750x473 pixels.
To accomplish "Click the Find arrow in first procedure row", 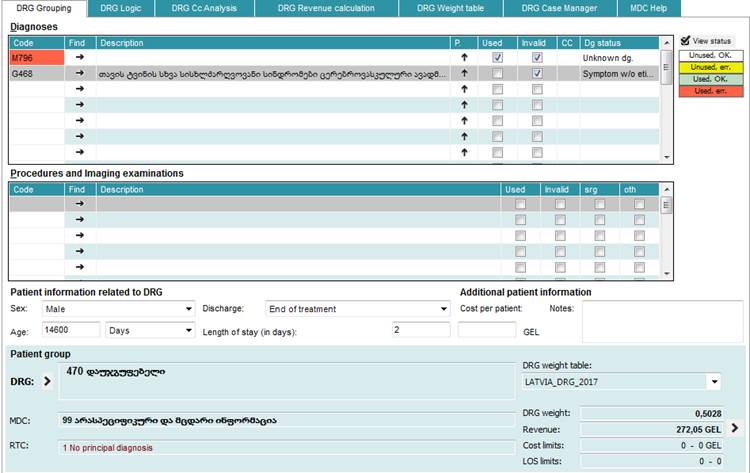I will (x=79, y=203).
